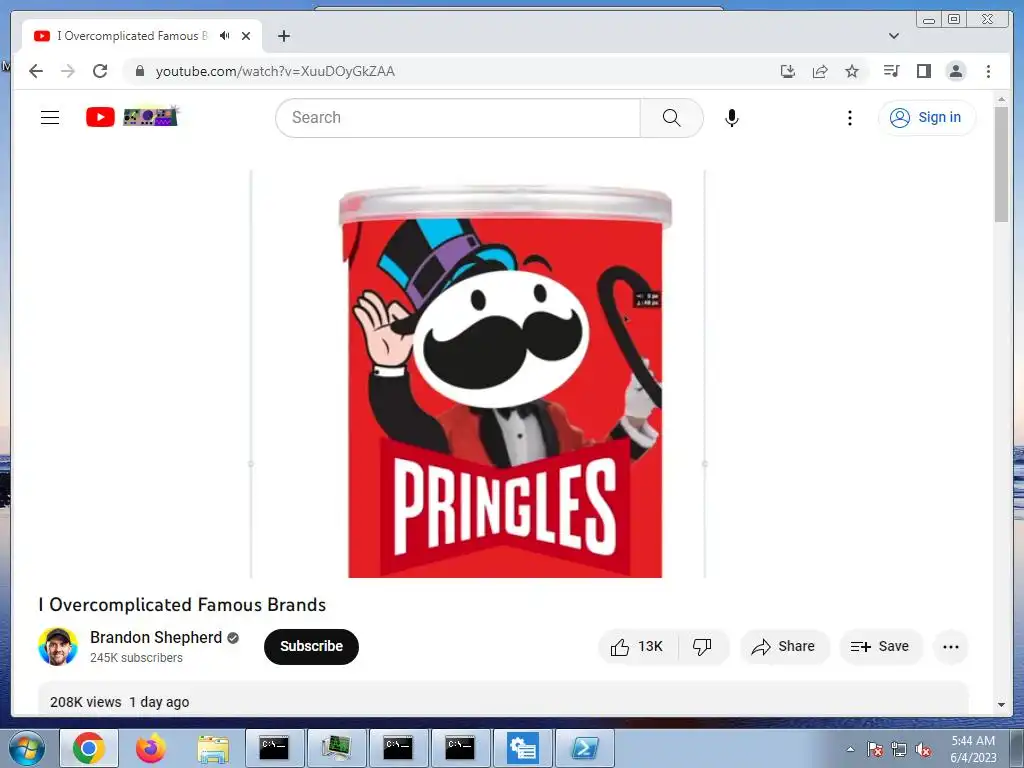Screen dimensions: 1024x768
Task: Subscribe to Brandon Shepherd
Action: tap(312, 647)
